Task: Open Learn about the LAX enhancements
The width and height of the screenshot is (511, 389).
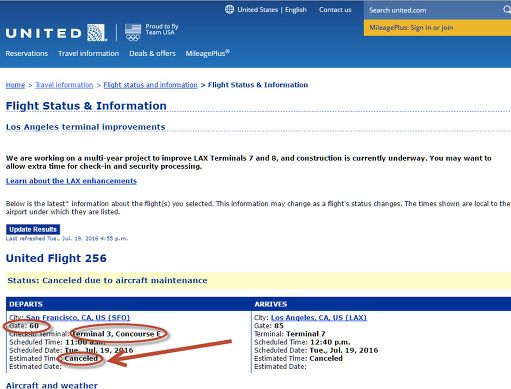Action: [x=71, y=181]
